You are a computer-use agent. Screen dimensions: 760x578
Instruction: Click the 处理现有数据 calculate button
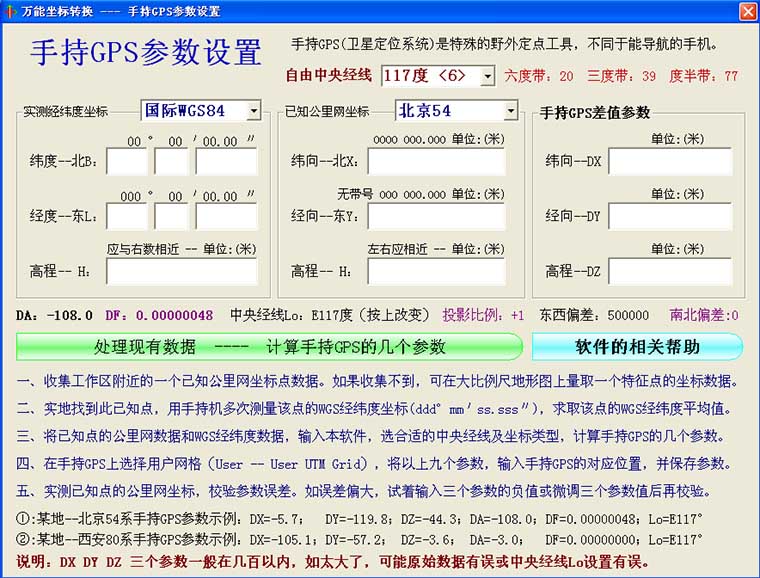pos(270,347)
